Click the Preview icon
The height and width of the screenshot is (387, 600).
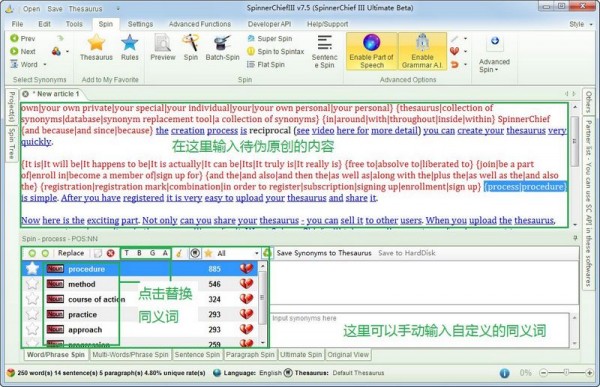point(163,42)
